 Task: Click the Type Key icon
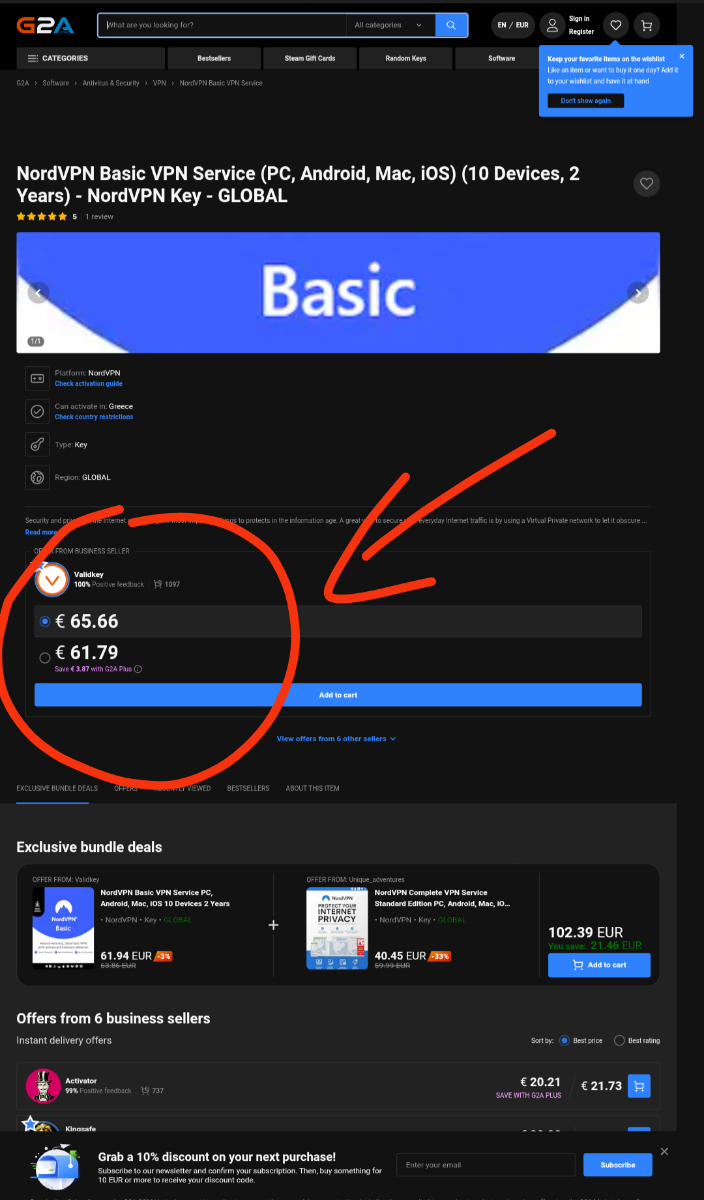[37, 444]
